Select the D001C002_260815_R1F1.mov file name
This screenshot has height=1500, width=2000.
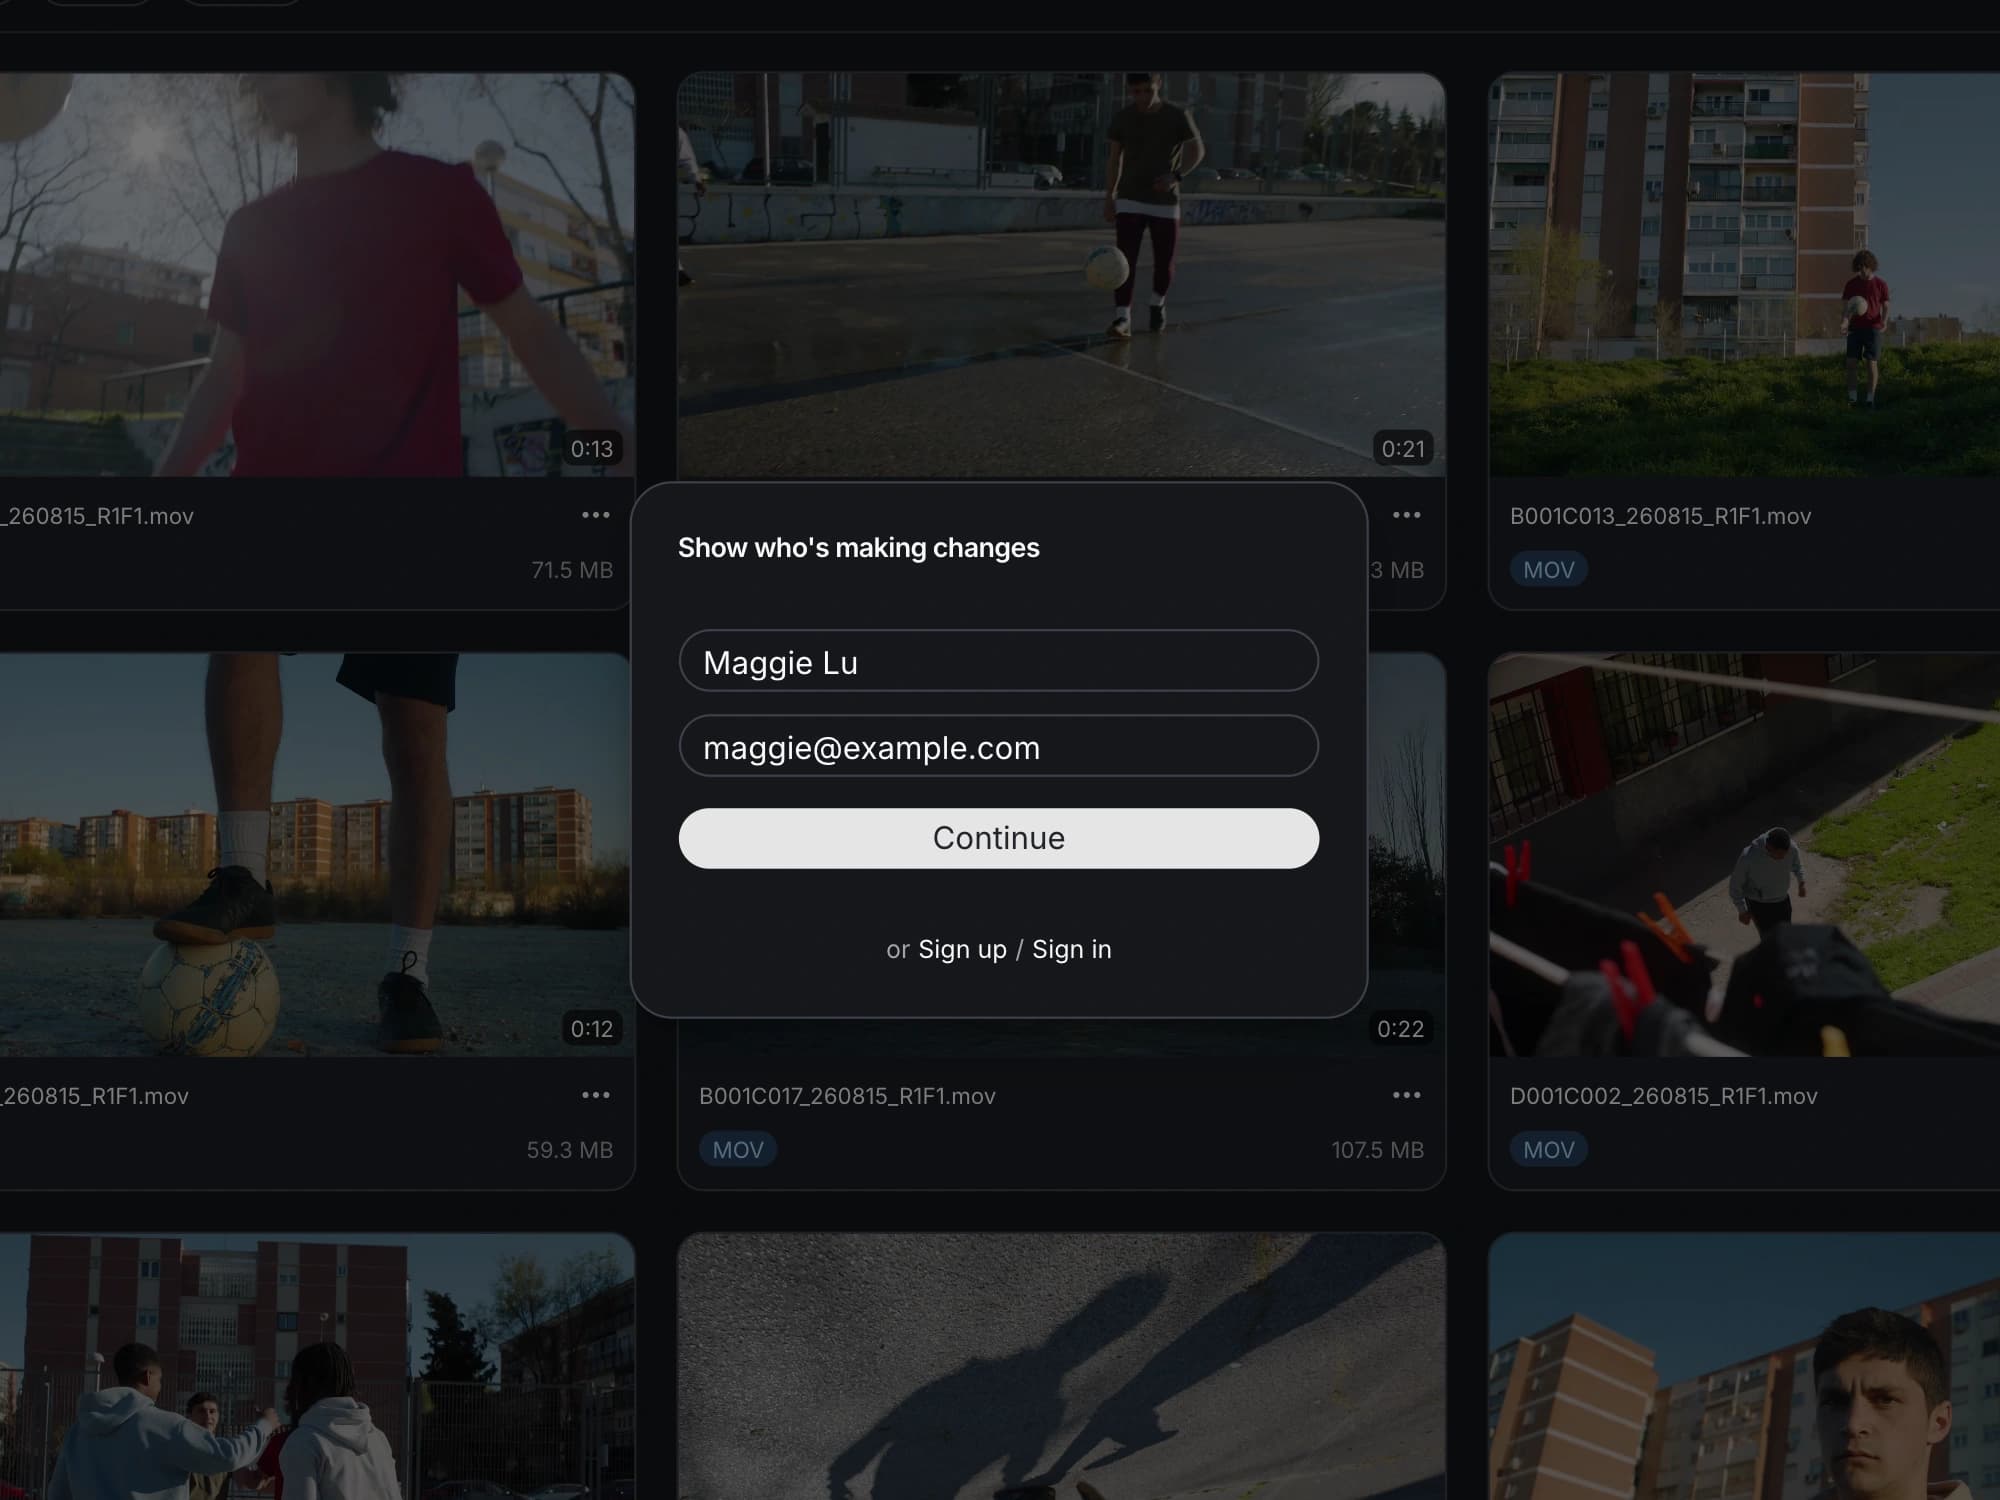coord(1664,1096)
